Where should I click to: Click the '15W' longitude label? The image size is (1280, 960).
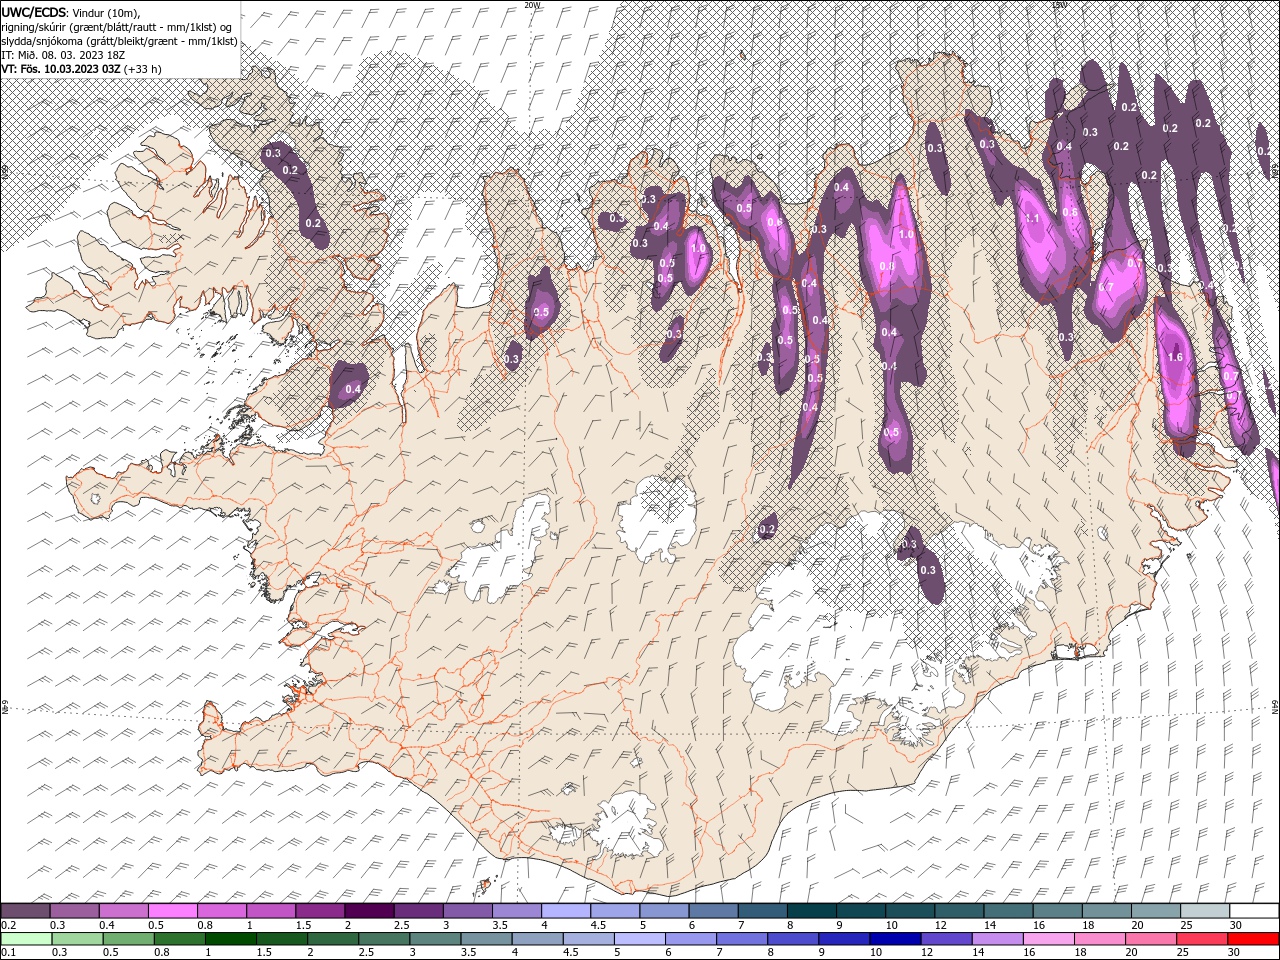coord(1059,5)
